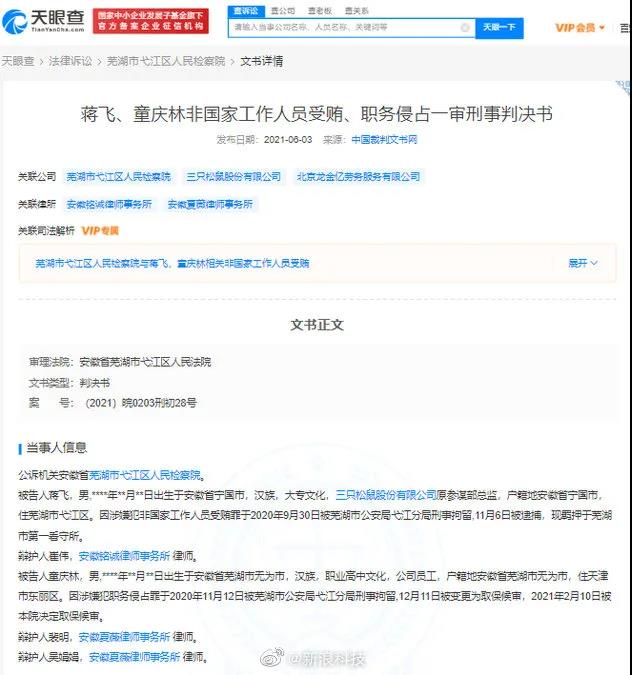The image size is (632, 675).
Task: Open the 中国裁判文书网 source link
Action: click(x=384, y=139)
